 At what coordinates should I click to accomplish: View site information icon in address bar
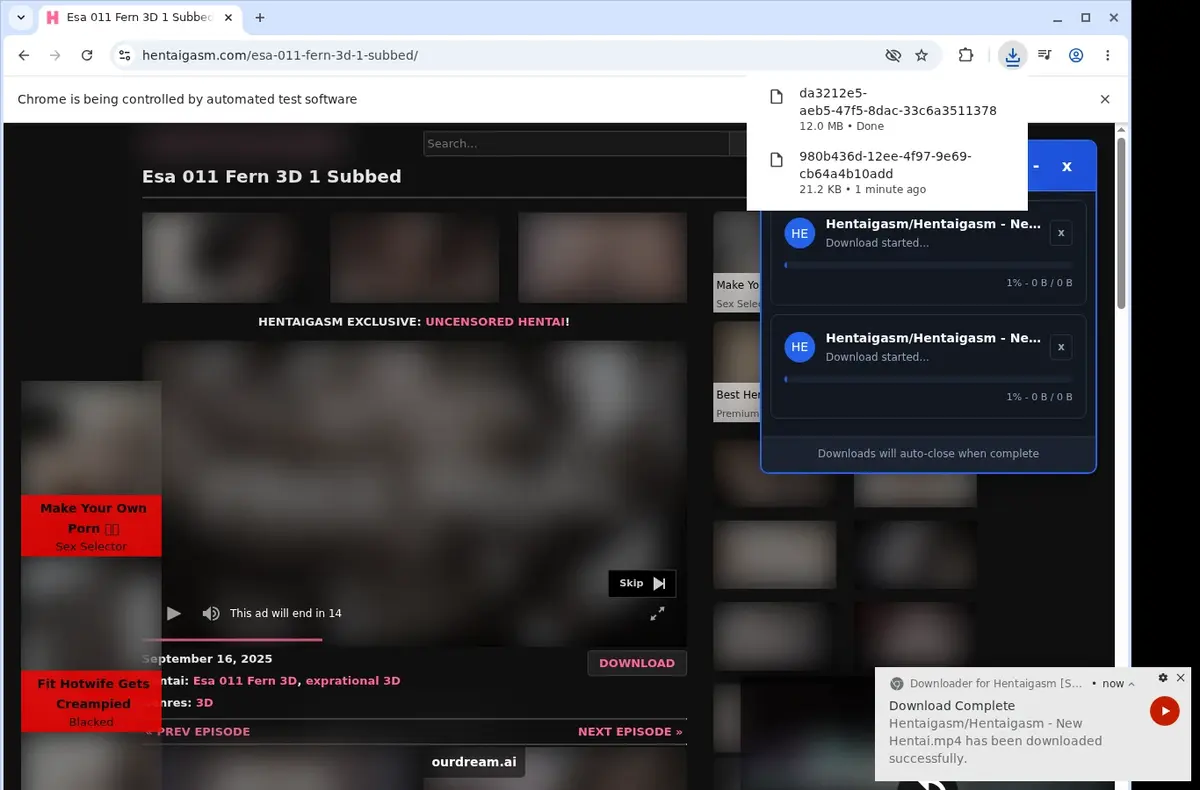click(123, 55)
